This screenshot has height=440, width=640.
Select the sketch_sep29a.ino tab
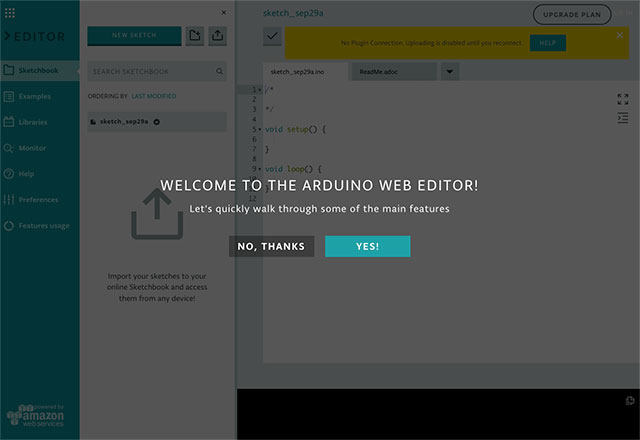coord(305,72)
